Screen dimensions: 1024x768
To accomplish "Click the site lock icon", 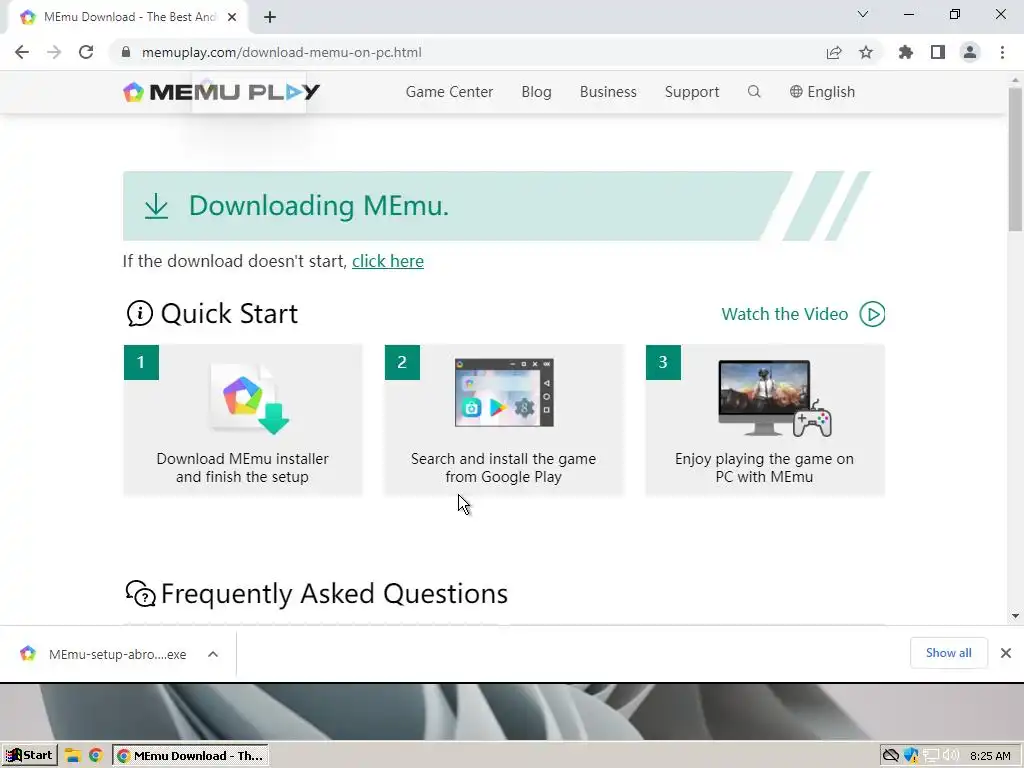I will pyautogui.click(x=126, y=52).
